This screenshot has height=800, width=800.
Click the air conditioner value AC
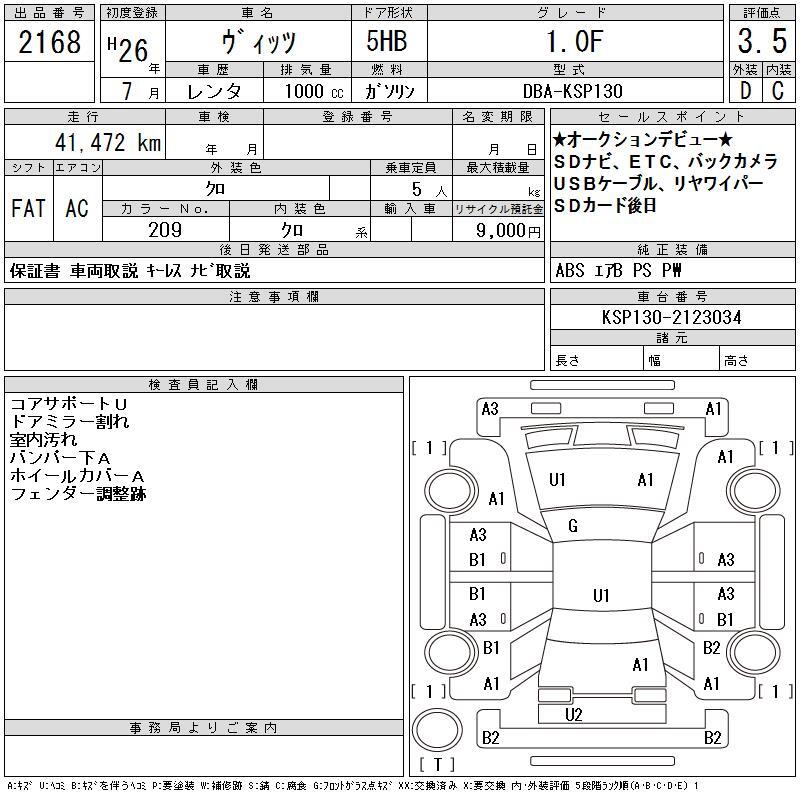tap(77, 208)
